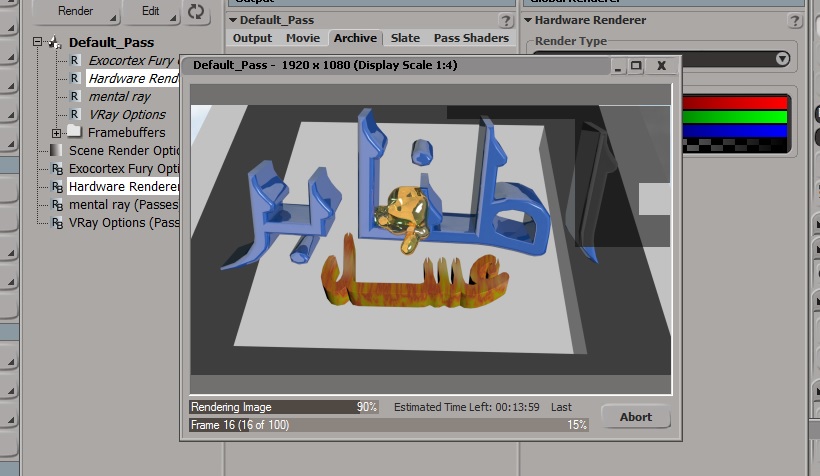Select Exocortex Fury under Default_Pass
The width and height of the screenshot is (820, 476).
coord(133,61)
